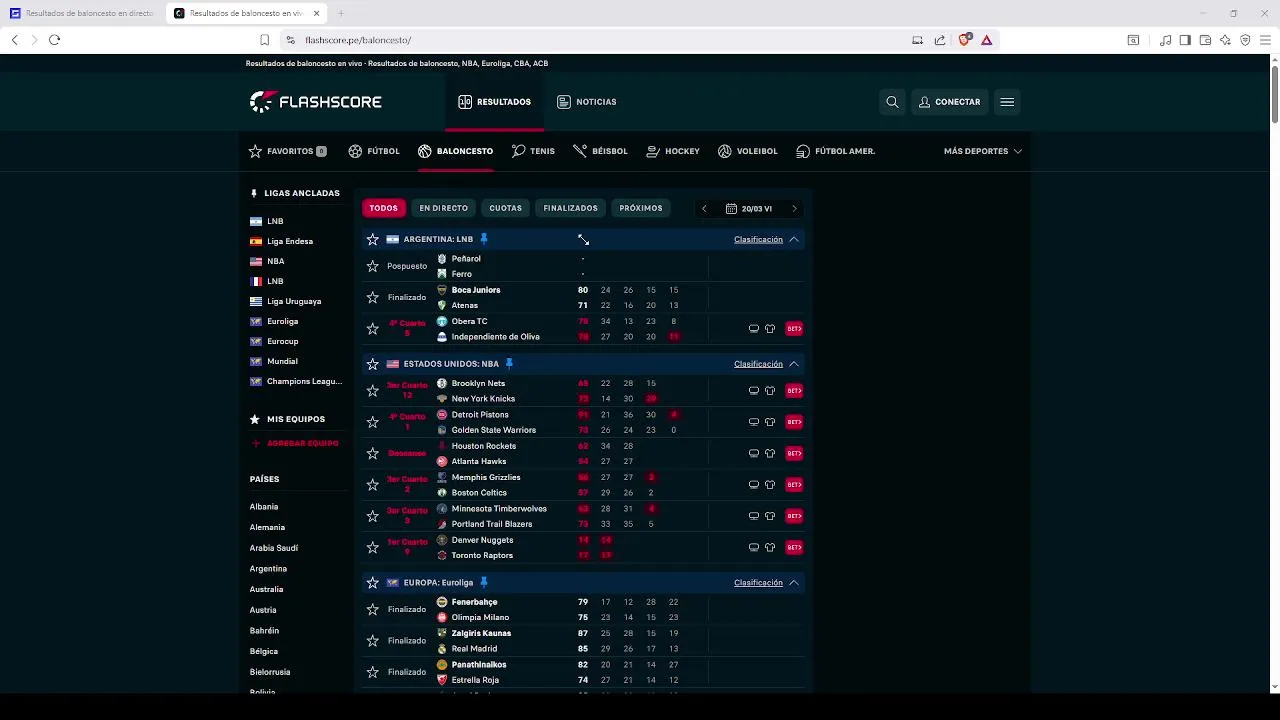Screen dimensions: 1280x720
Task: Reload the page in the browser toolbar
Action: click(55, 40)
